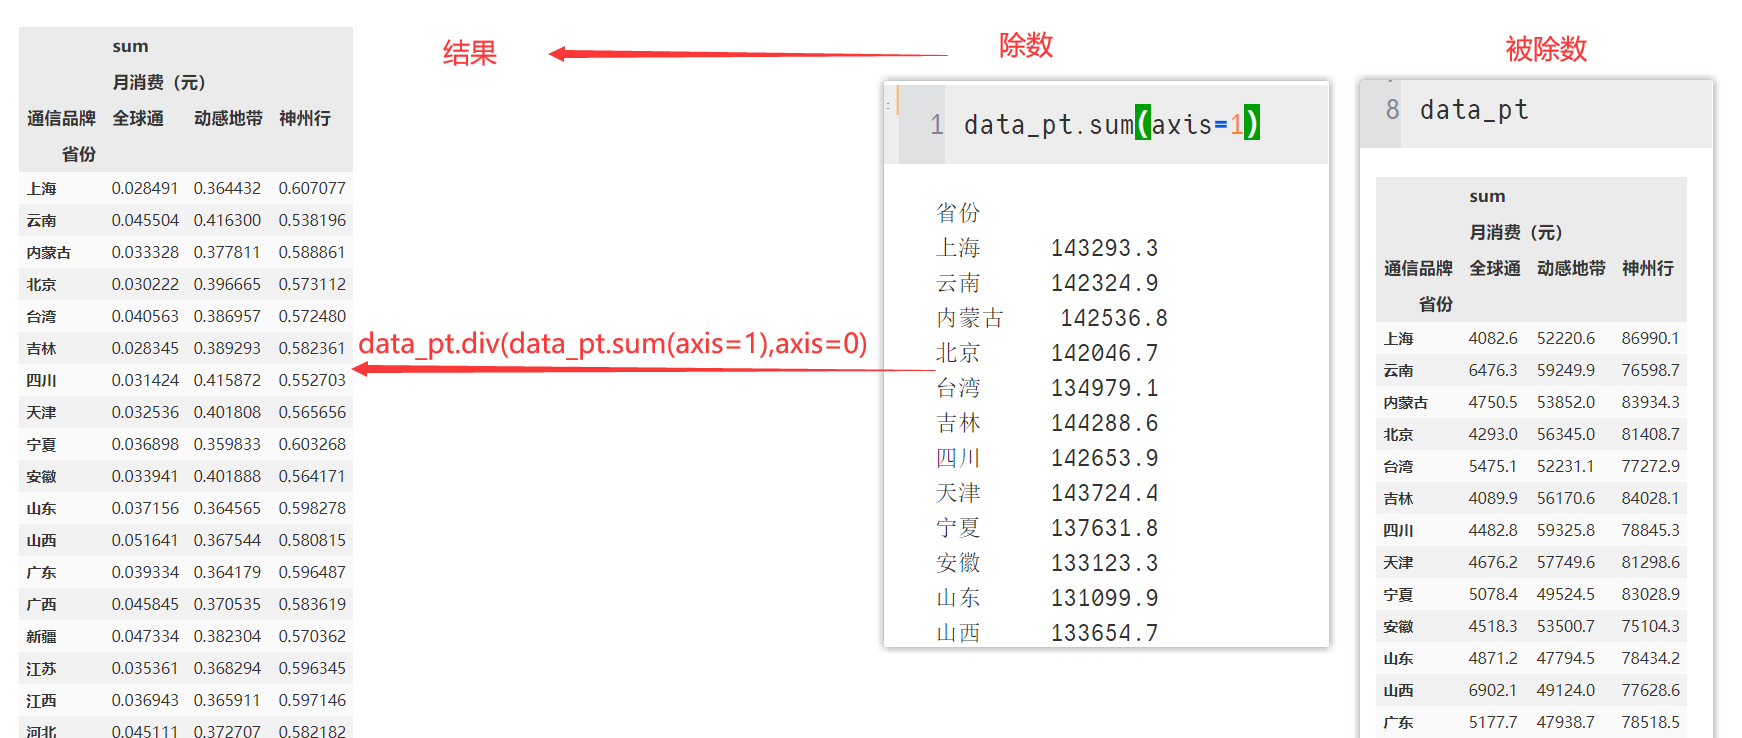The width and height of the screenshot is (1742, 738).
Task: Select the 吉林 value 56170.6
Action: tap(1566, 498)
